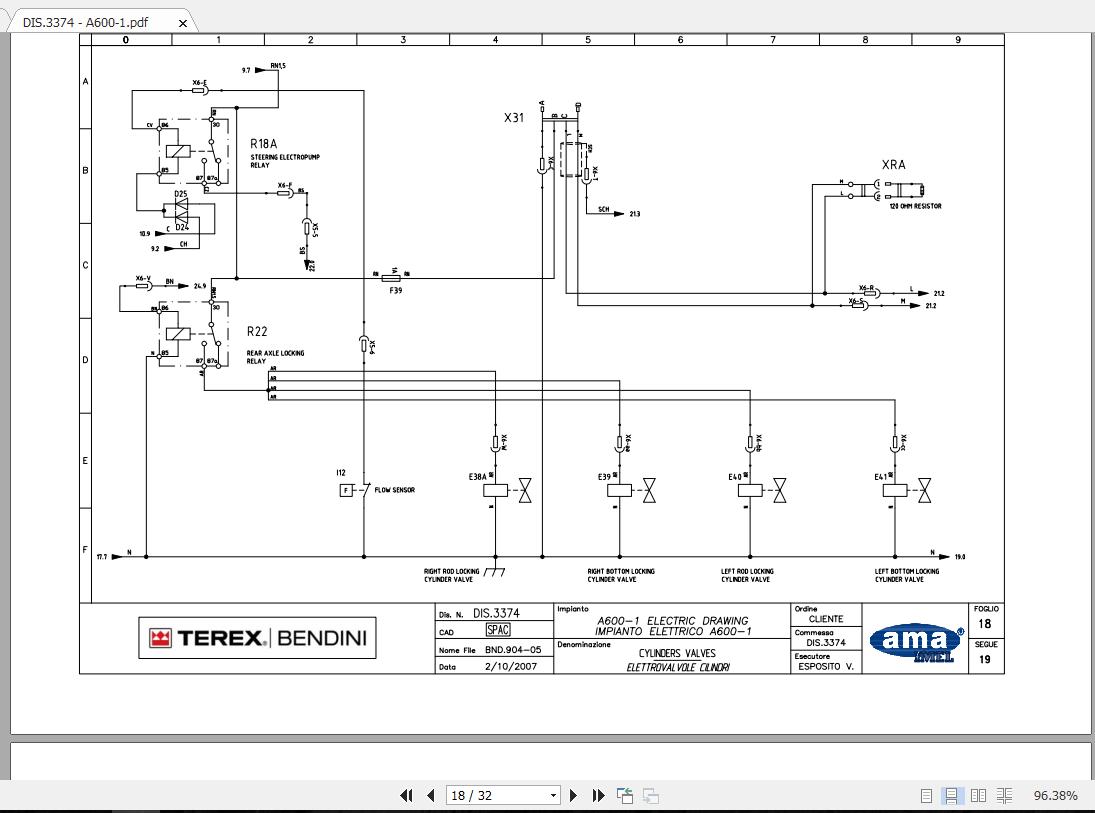Advance to the next page icon

573,795
